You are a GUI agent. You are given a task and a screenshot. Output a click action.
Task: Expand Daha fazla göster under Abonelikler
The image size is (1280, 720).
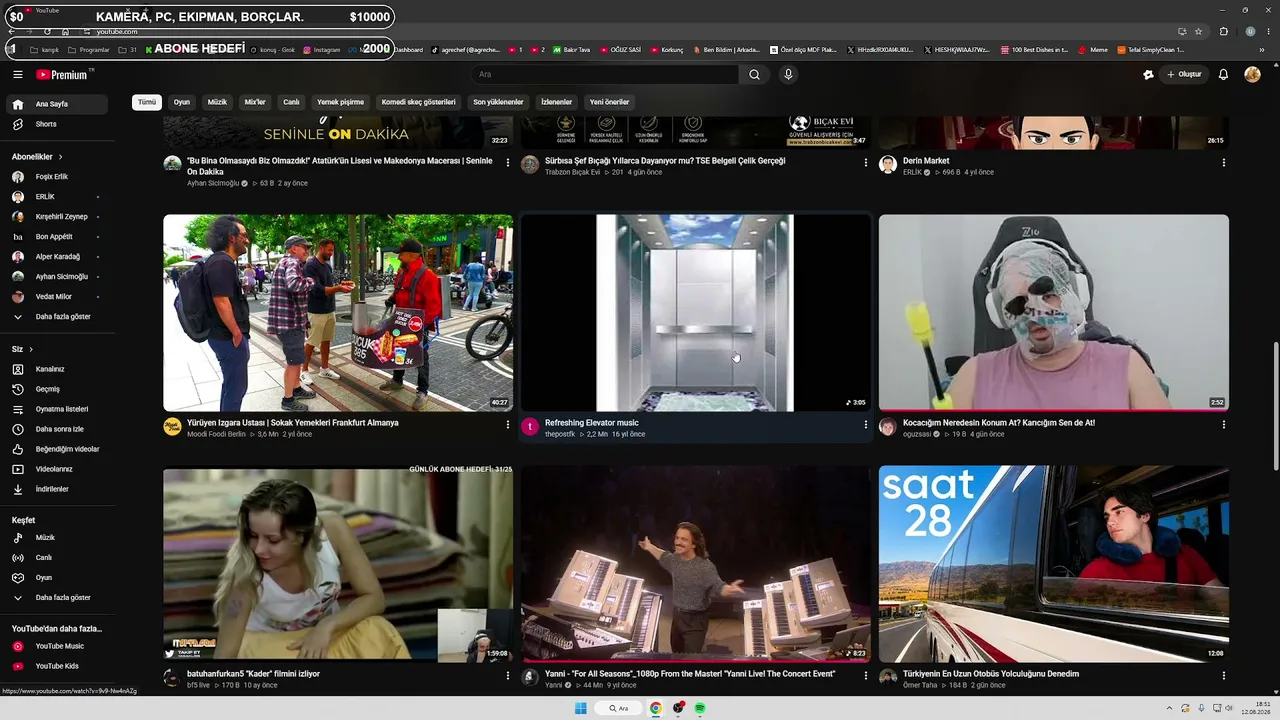coord(57,317)
